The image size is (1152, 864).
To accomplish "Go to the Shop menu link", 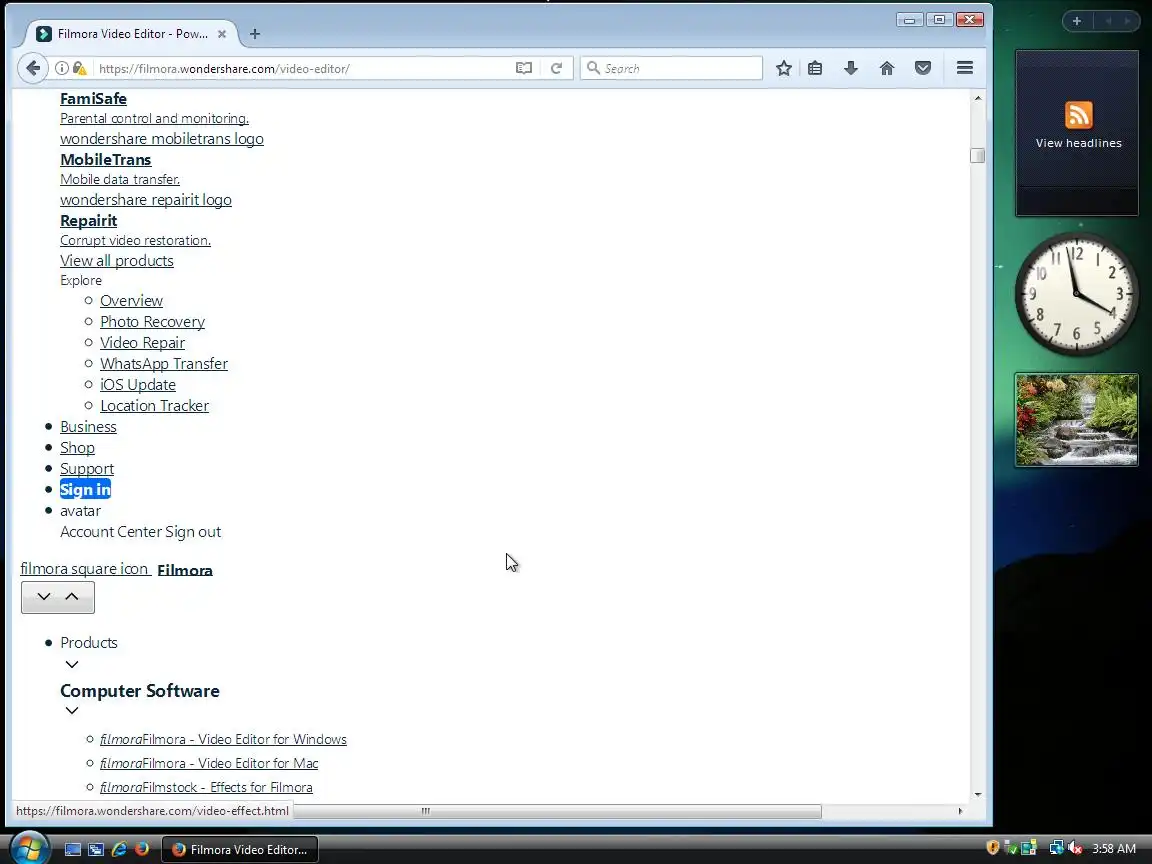I will tap(77, 447).
